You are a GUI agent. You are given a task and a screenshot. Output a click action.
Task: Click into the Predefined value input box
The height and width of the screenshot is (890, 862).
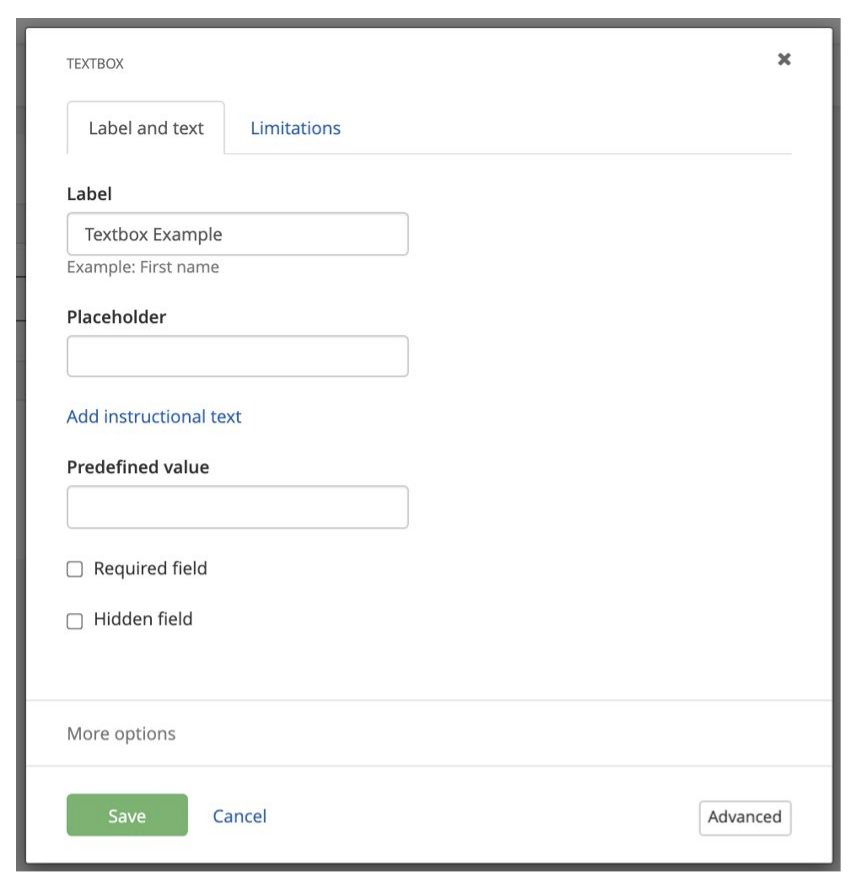pyautogui.click(x=237, y=507)
